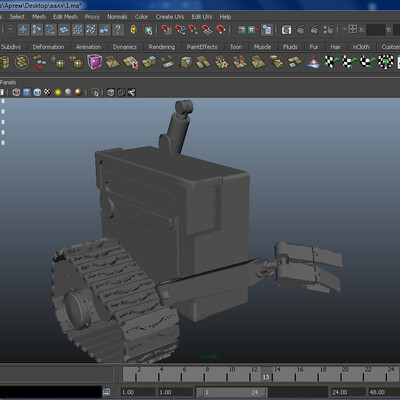Open the Mesh menu
400x400 pixels.
pyautogui.click(x=39, y=17)
